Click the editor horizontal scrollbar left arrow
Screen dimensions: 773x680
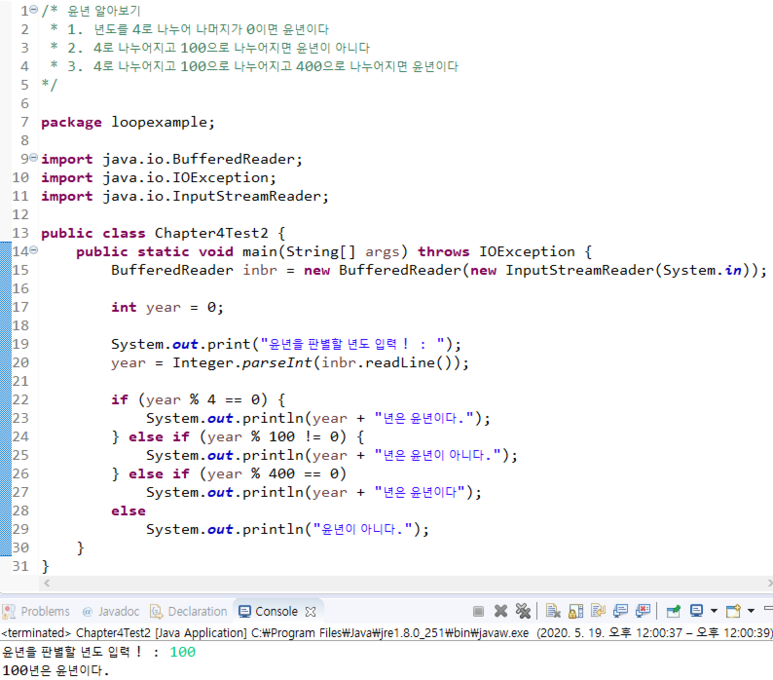47,583
